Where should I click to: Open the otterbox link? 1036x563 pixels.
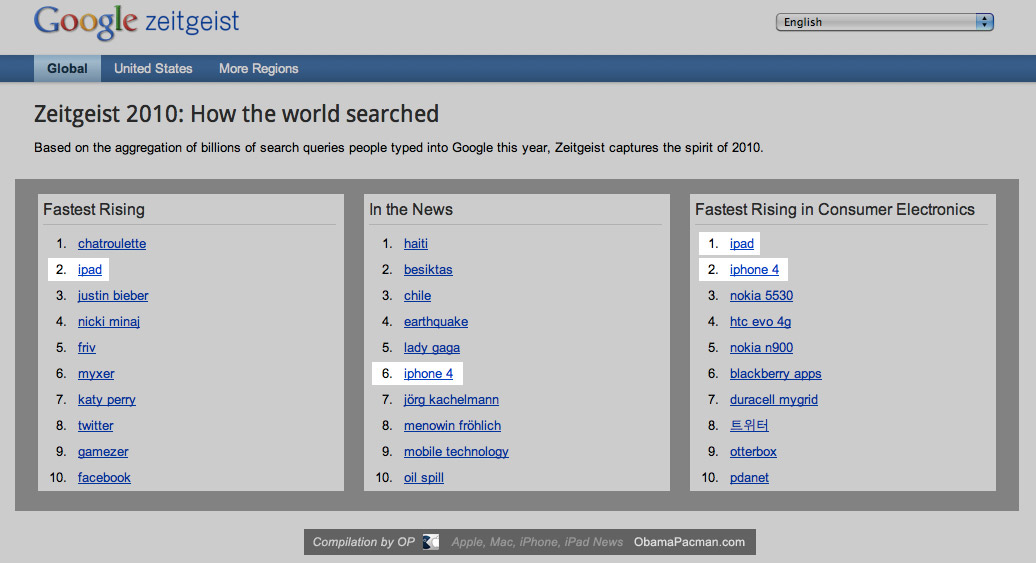point(753,452)
